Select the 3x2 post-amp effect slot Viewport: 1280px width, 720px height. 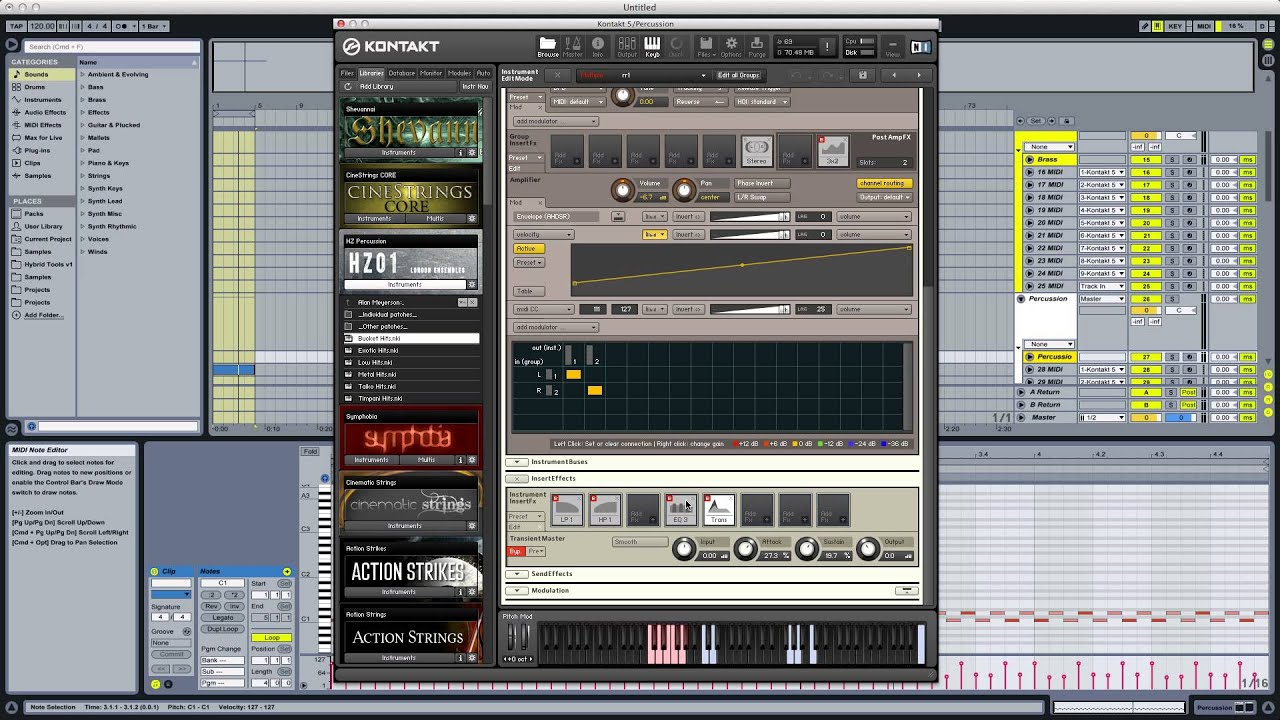click(833, 151)
